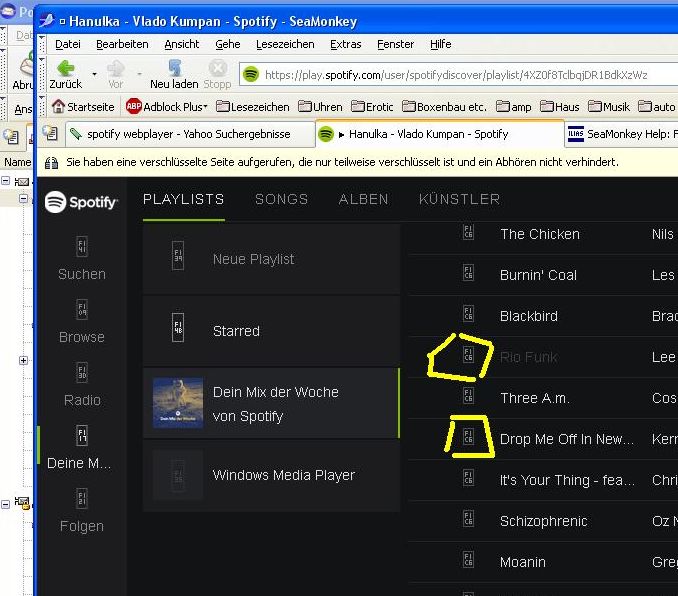Viewport: 678px width, 596px height.
Task: Select the Radio icon in the sidebar
Action: coord(82,373)
